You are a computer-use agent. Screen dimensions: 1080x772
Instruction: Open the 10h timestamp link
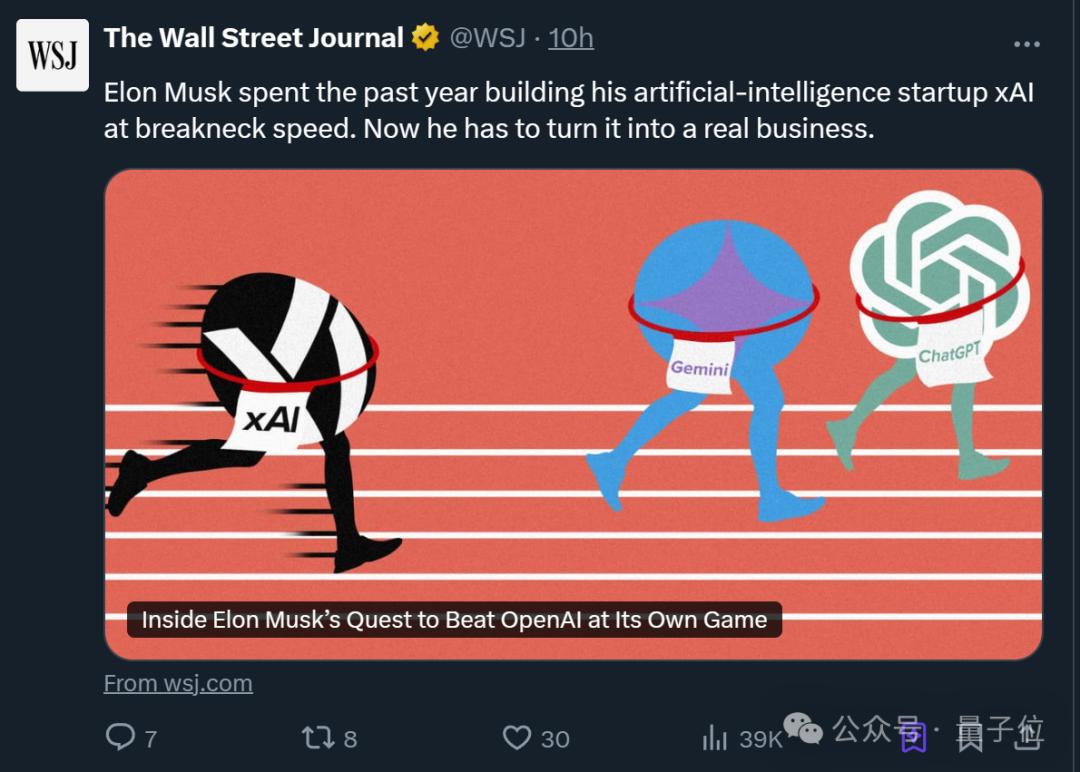pos(571,38)
